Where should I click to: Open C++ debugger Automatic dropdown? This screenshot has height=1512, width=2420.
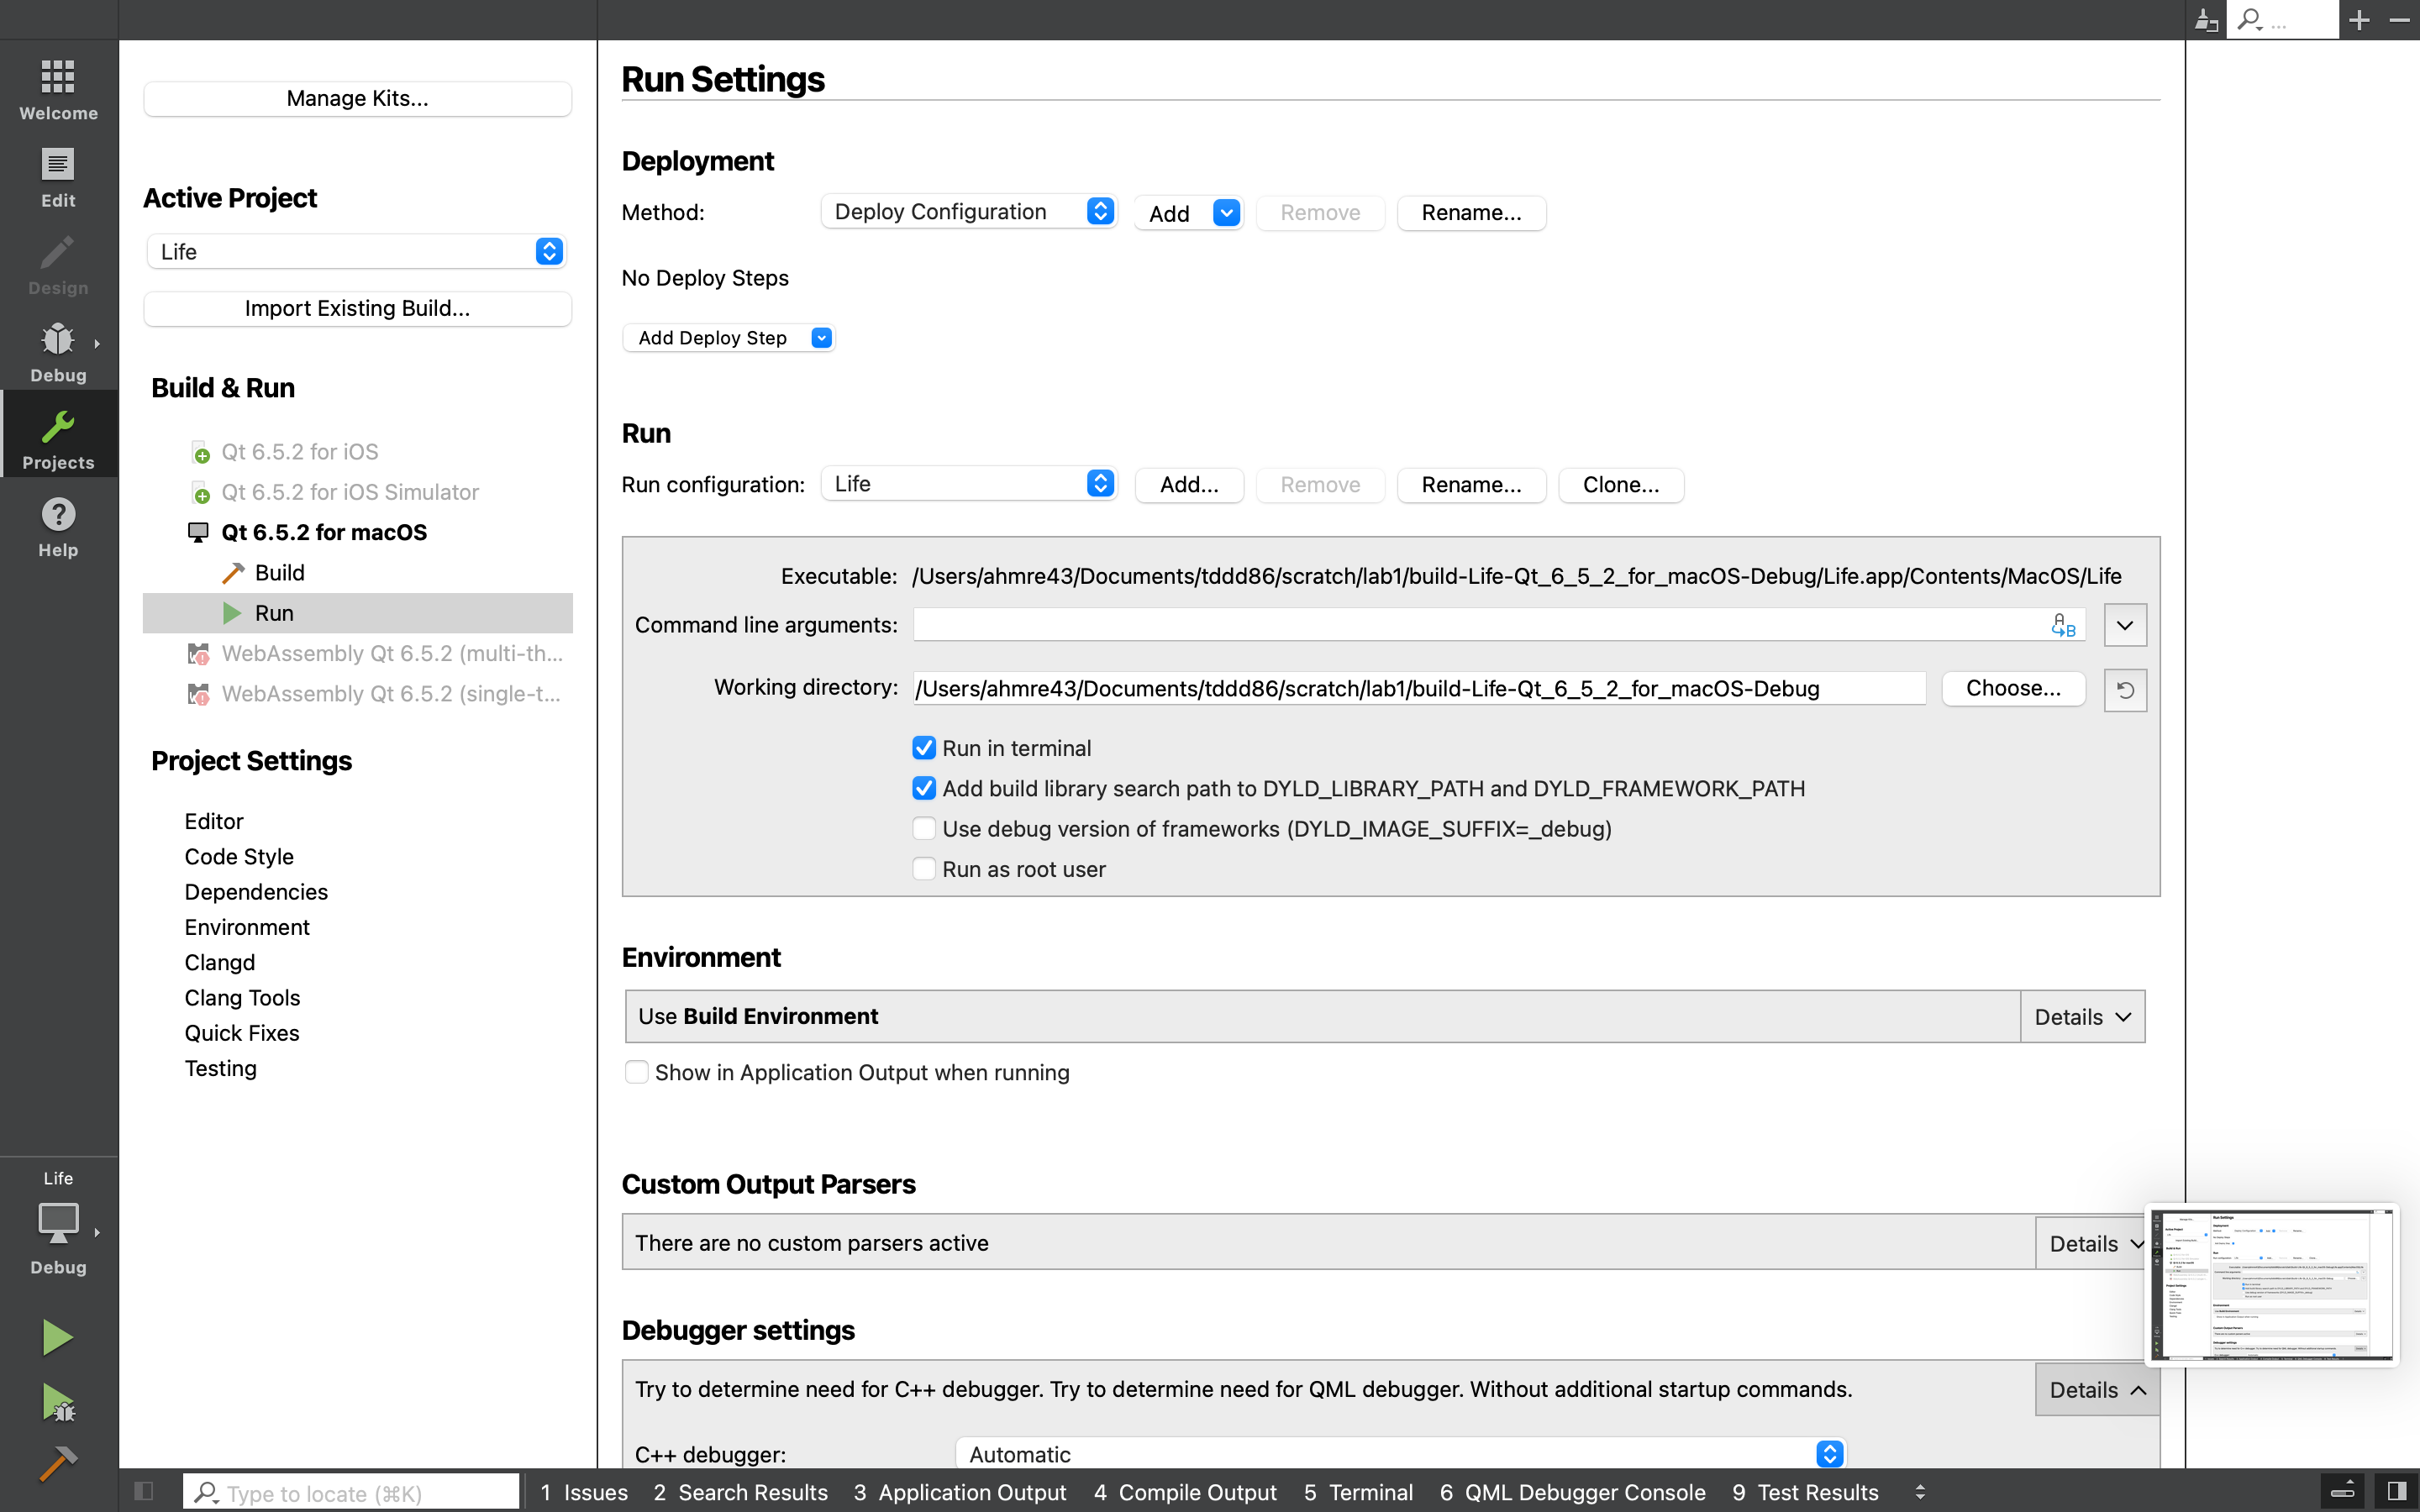1400,1454
